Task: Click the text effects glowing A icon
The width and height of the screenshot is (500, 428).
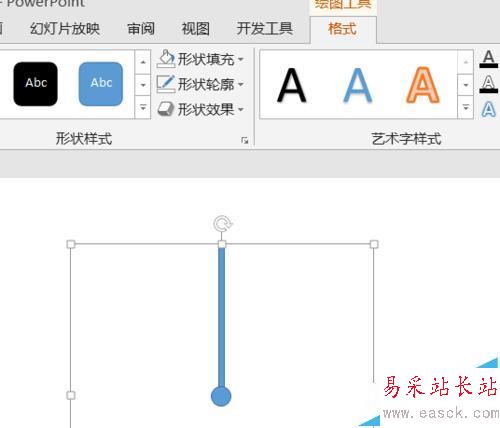Action: [x=489, y=109]
